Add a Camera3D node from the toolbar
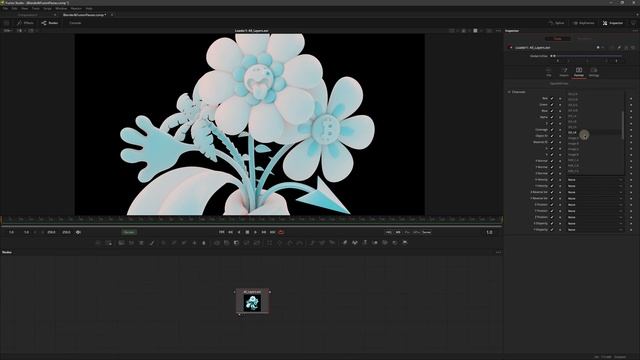 pos(385,243)
